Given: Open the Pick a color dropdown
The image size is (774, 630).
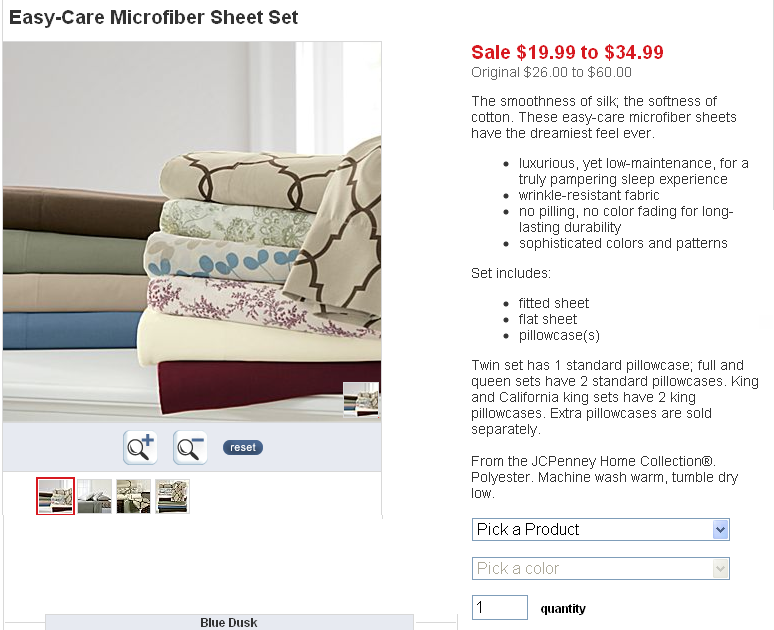Looking at the screenshot, I should (601, 568).
